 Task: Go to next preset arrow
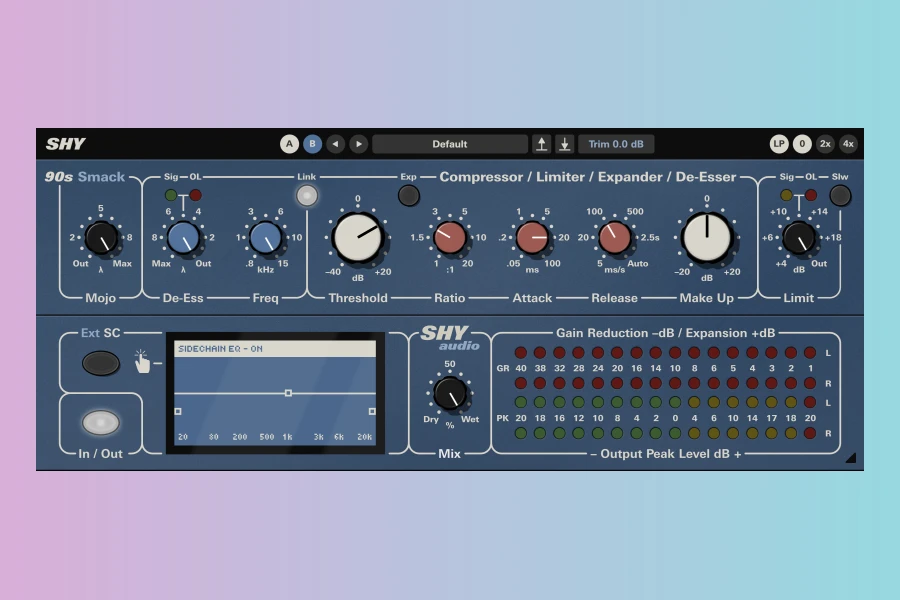tap(359, 144)
